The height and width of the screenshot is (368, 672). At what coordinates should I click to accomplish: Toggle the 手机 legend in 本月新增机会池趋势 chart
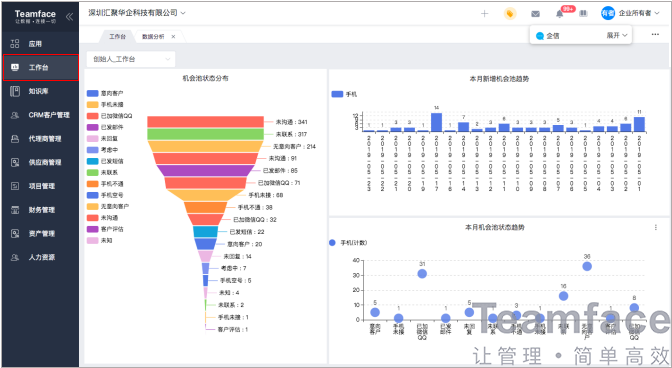[344, 94]
